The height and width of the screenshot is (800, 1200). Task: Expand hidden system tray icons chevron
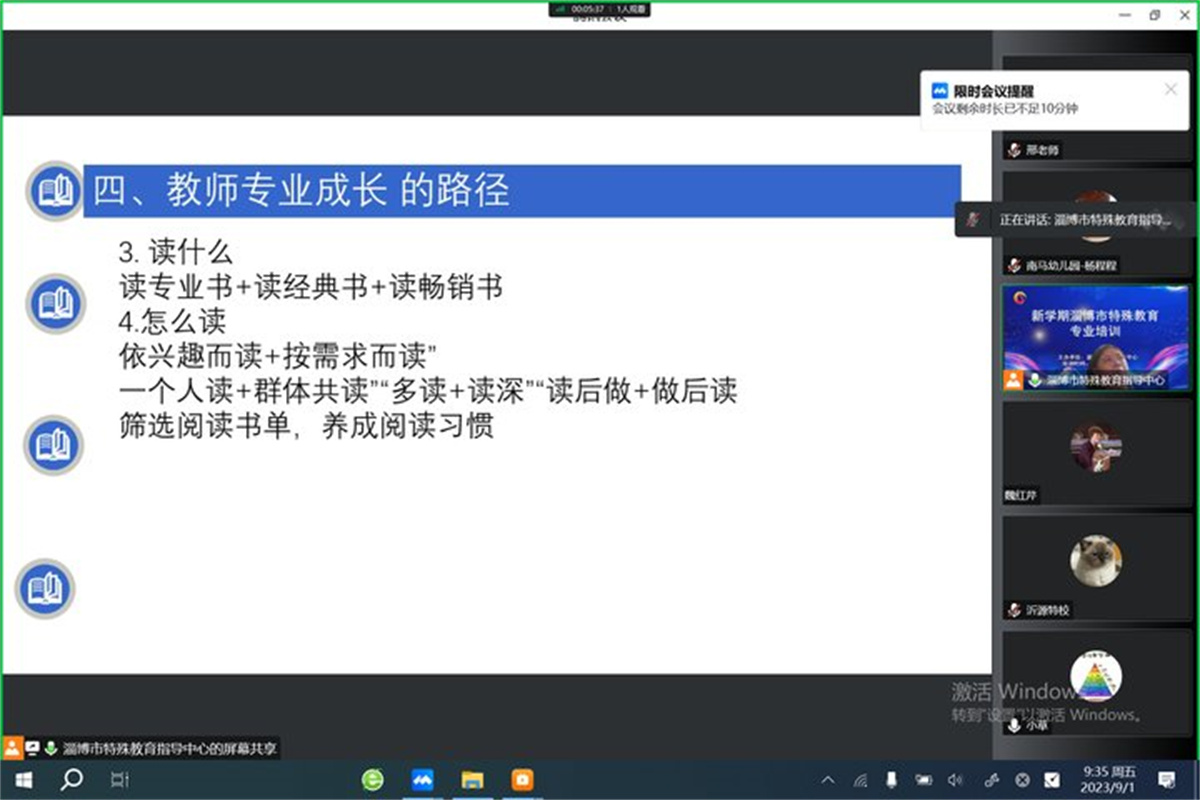point(828,780)
